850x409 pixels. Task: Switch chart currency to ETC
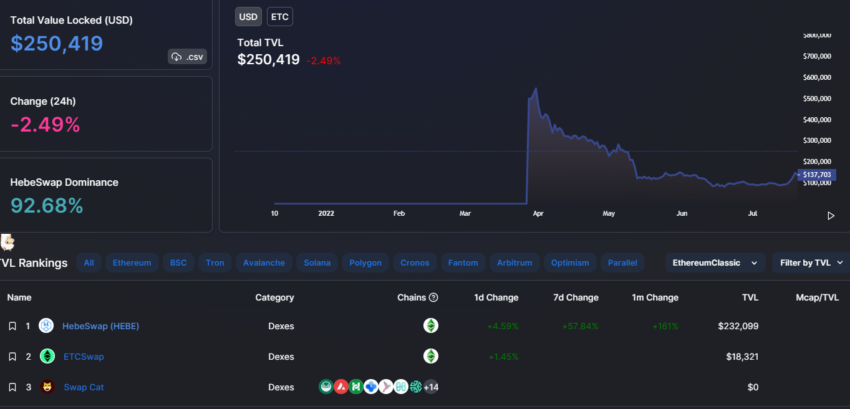(x=280, y=16)
